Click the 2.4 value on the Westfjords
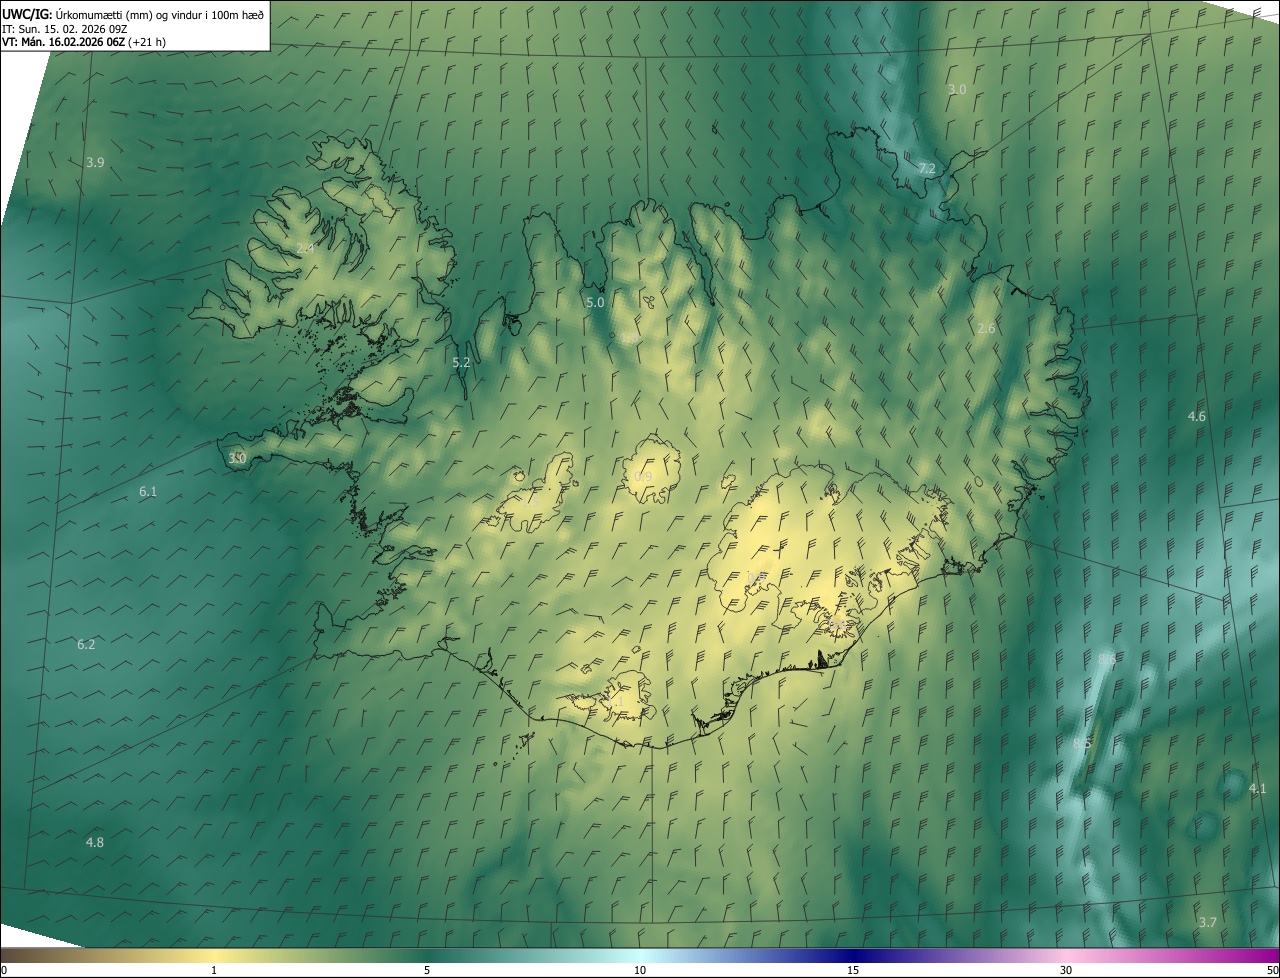The height and width of the screenshot is (978, 1280). click(305, 248)
